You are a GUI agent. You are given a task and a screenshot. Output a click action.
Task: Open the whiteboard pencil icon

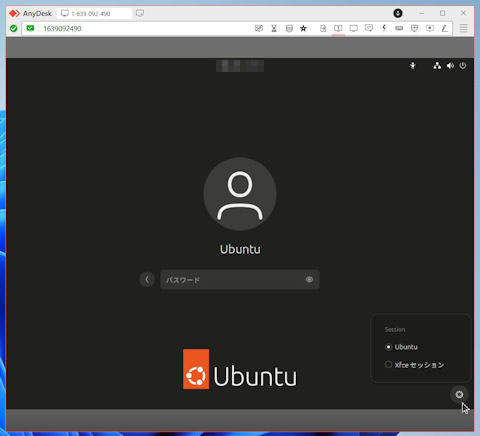coord(444,28)
